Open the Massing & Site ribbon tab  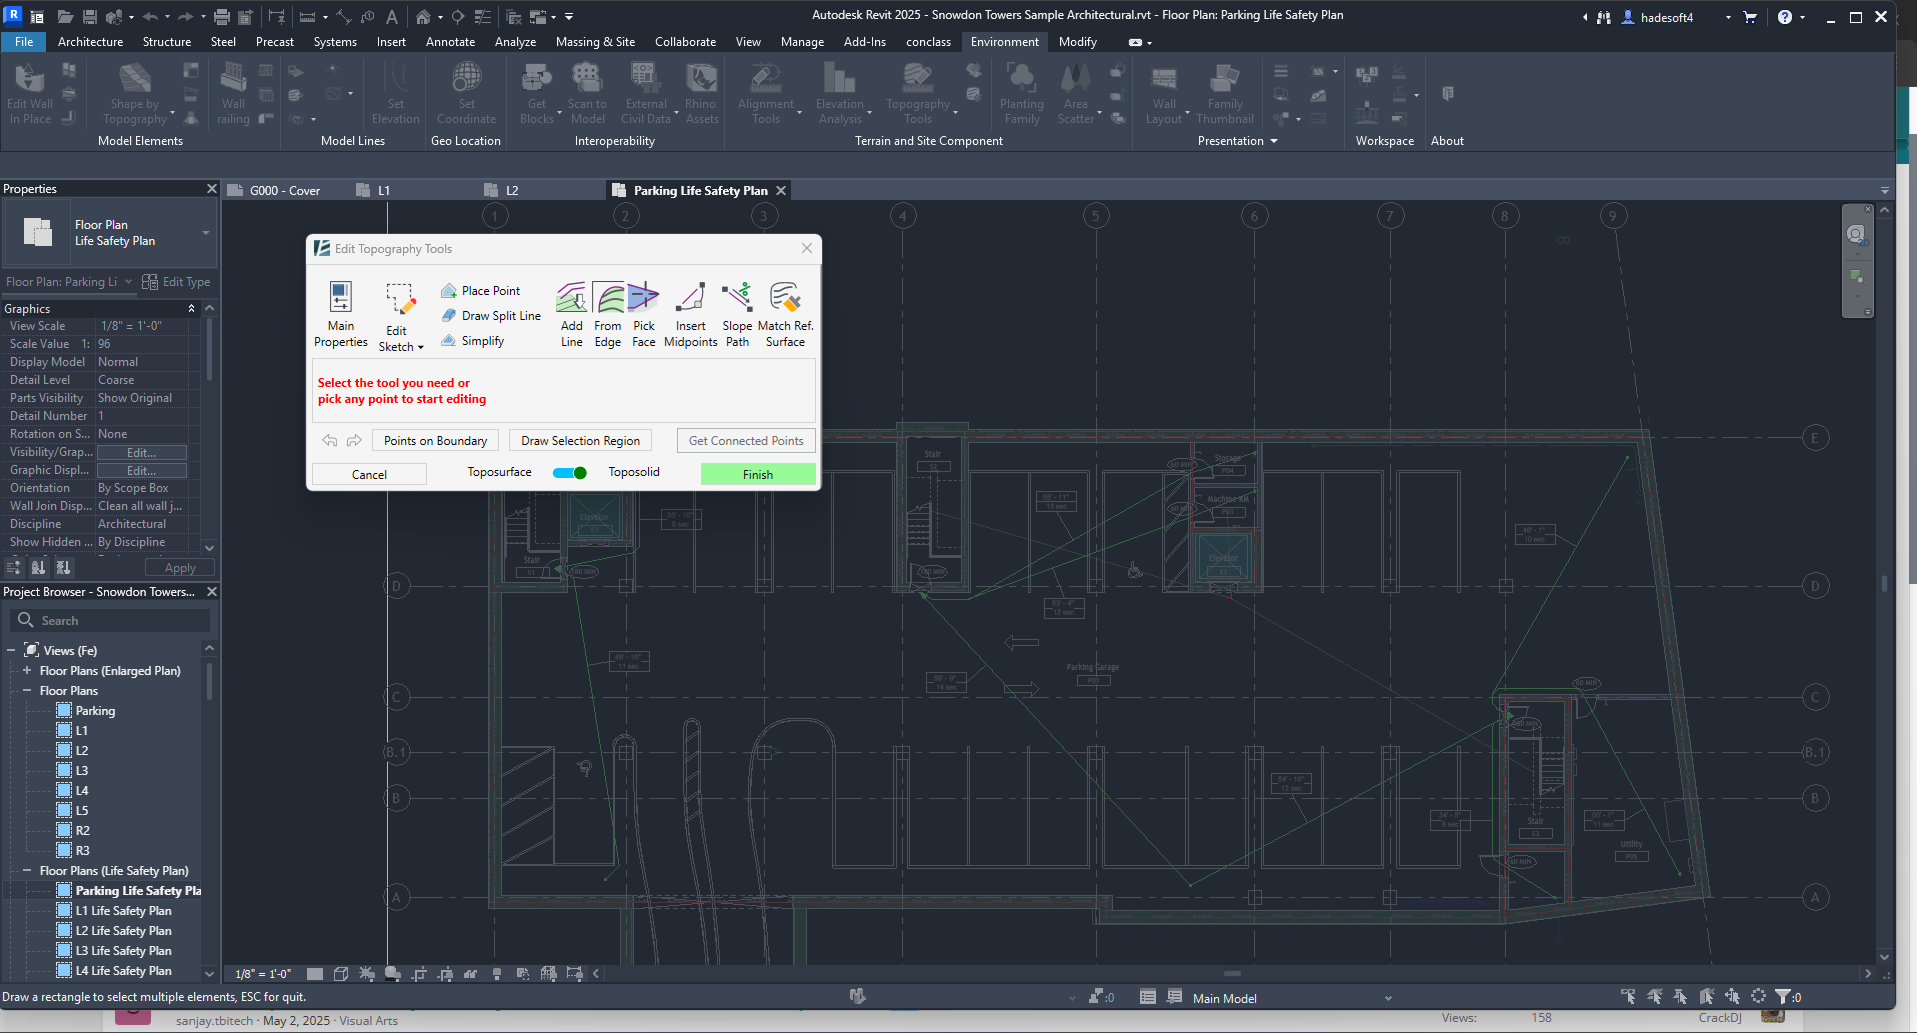(x=595, y=42)
